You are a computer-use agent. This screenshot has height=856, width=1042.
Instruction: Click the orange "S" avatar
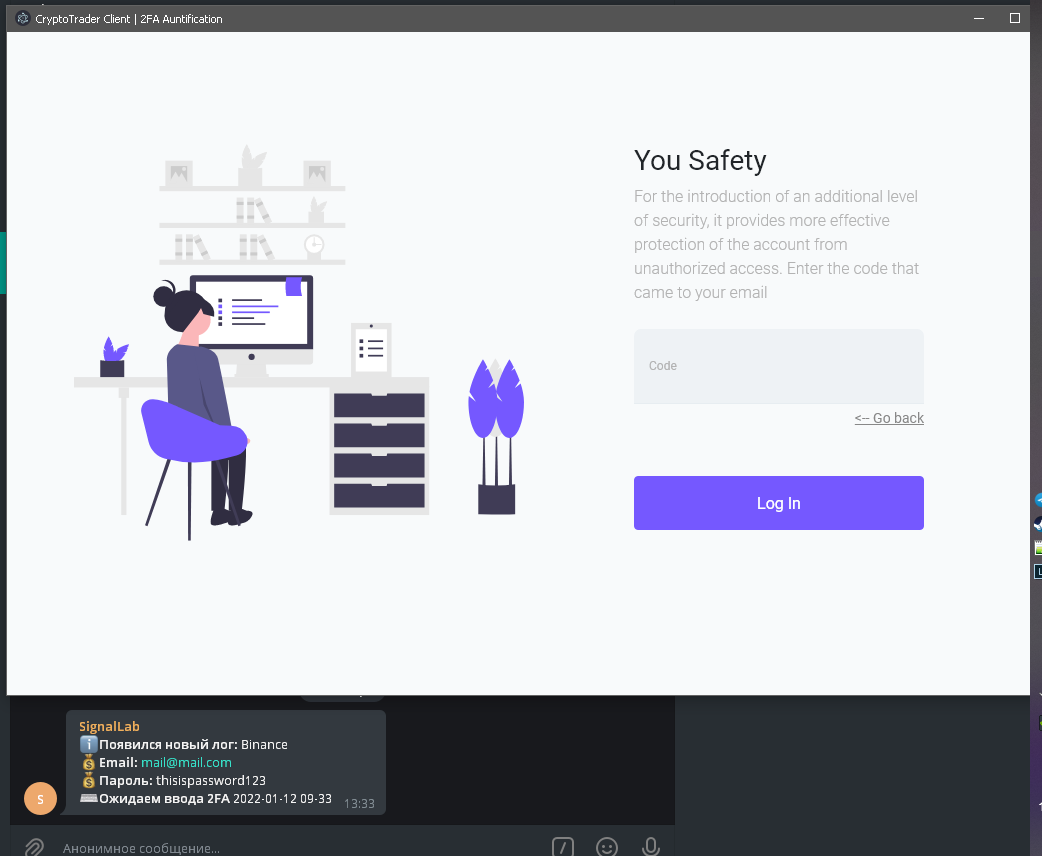pos(40,798)
